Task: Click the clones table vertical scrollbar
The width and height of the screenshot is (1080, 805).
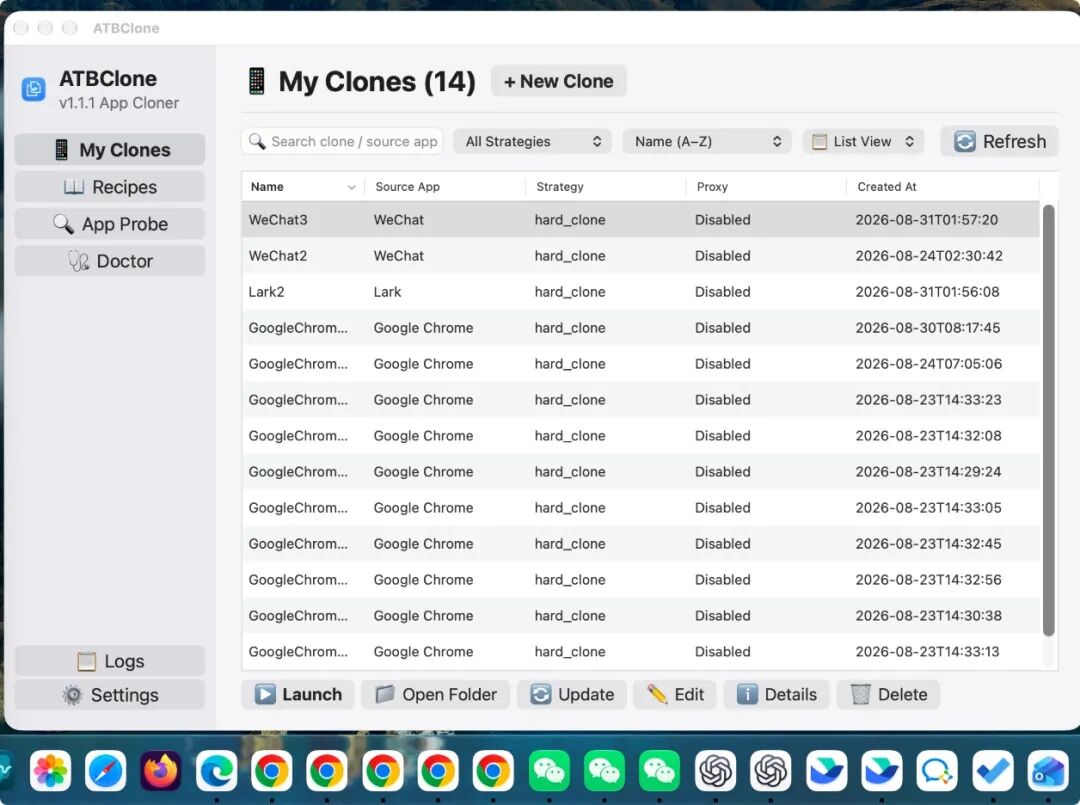Action: [1048, 420]
